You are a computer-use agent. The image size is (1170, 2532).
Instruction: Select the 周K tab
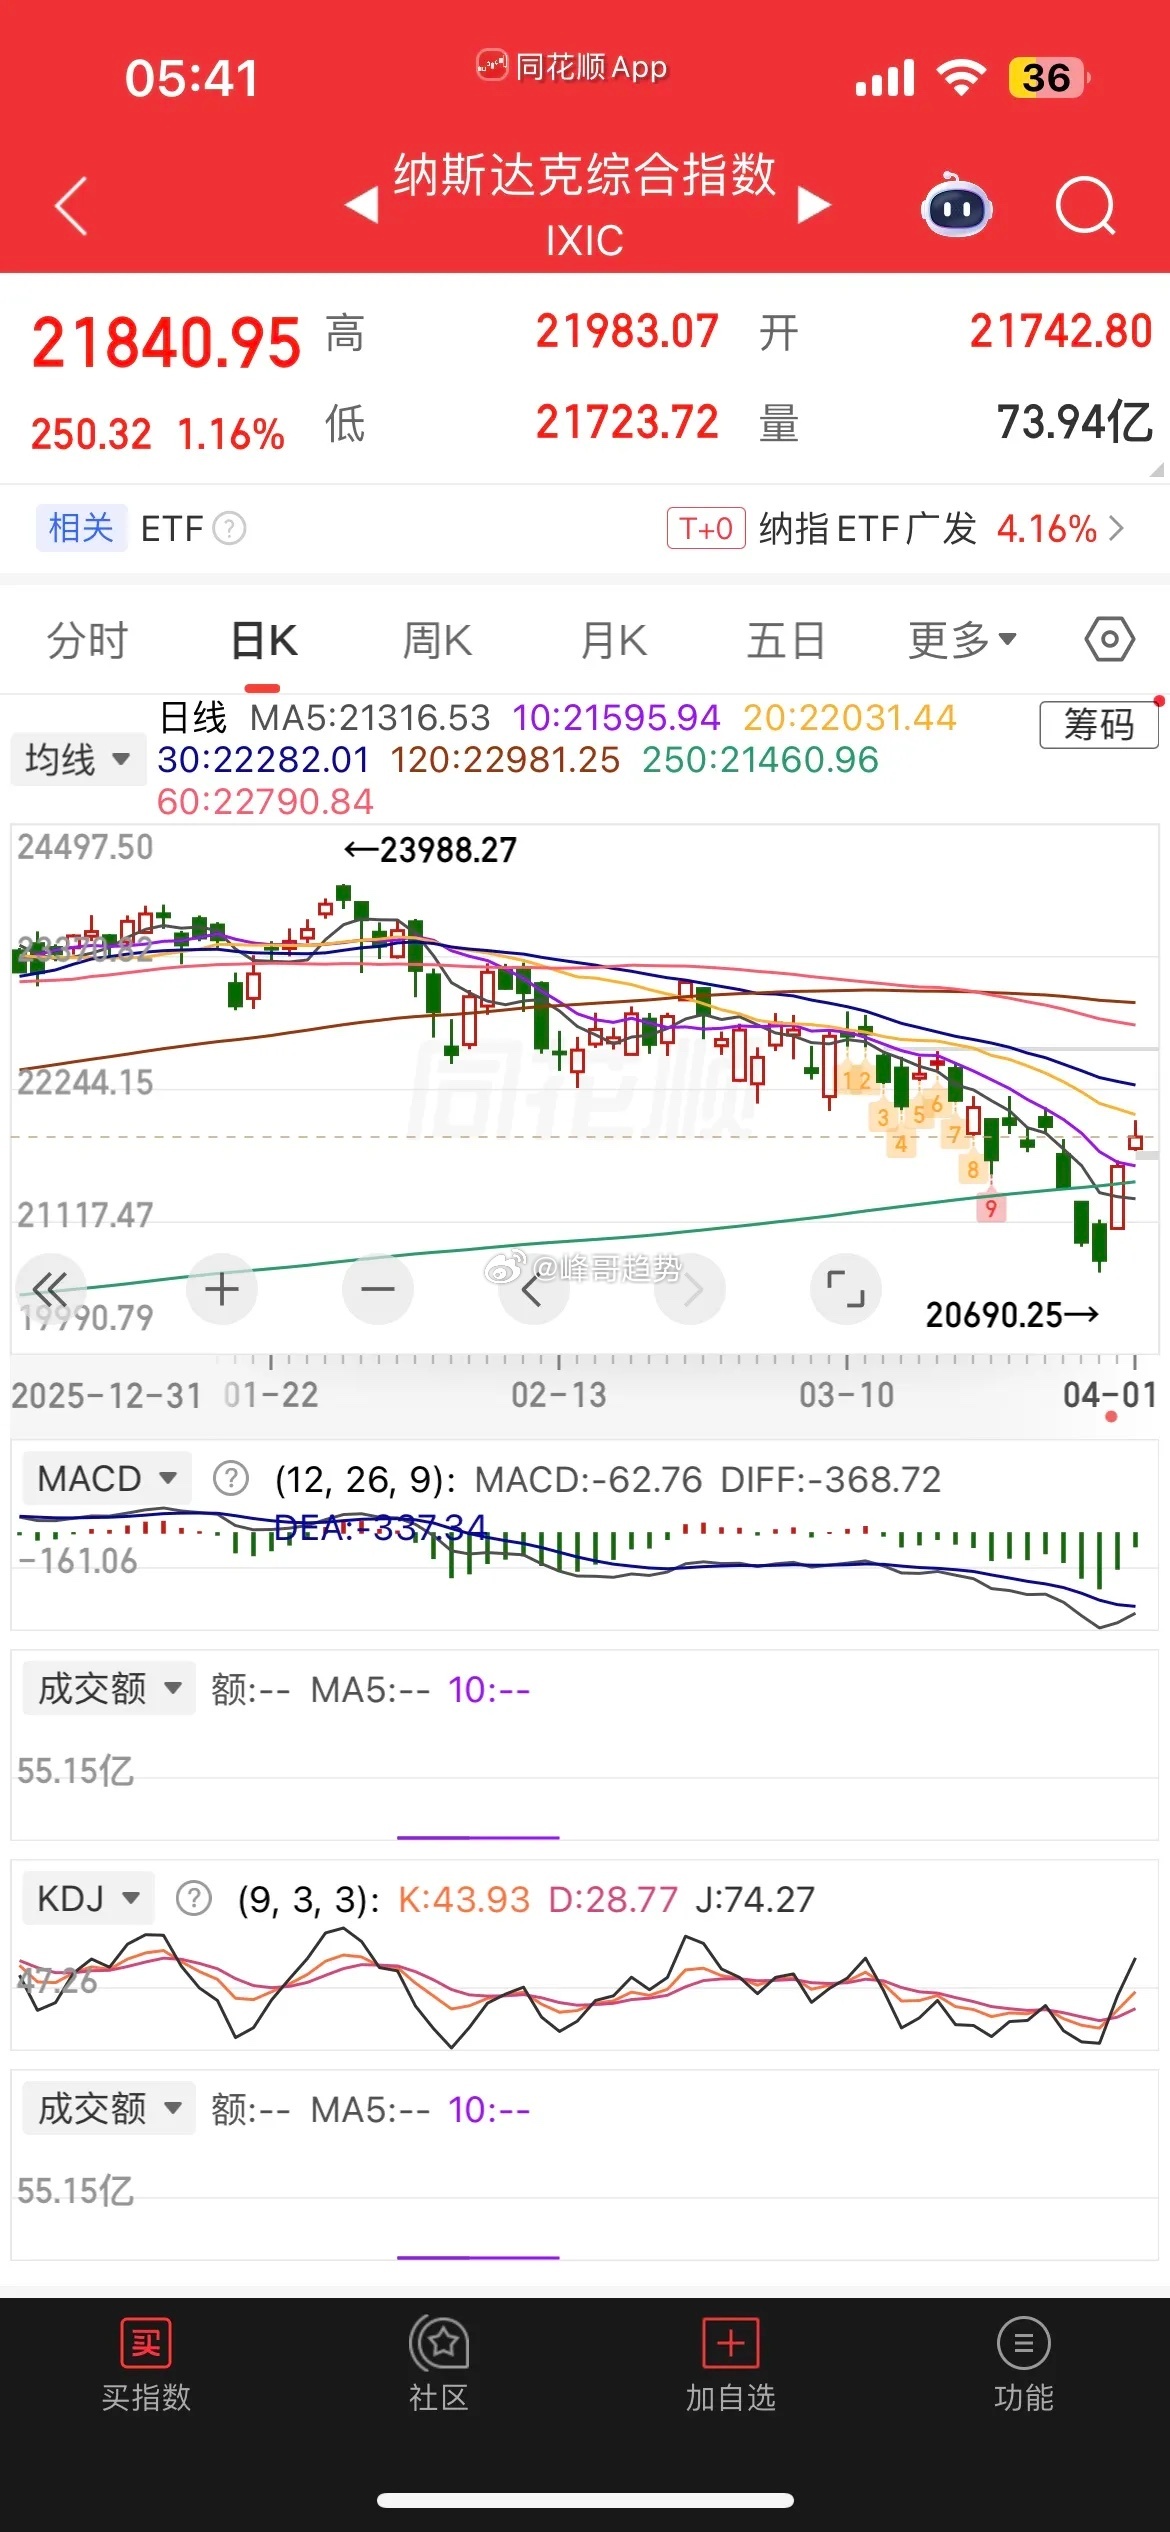point(437,640)
